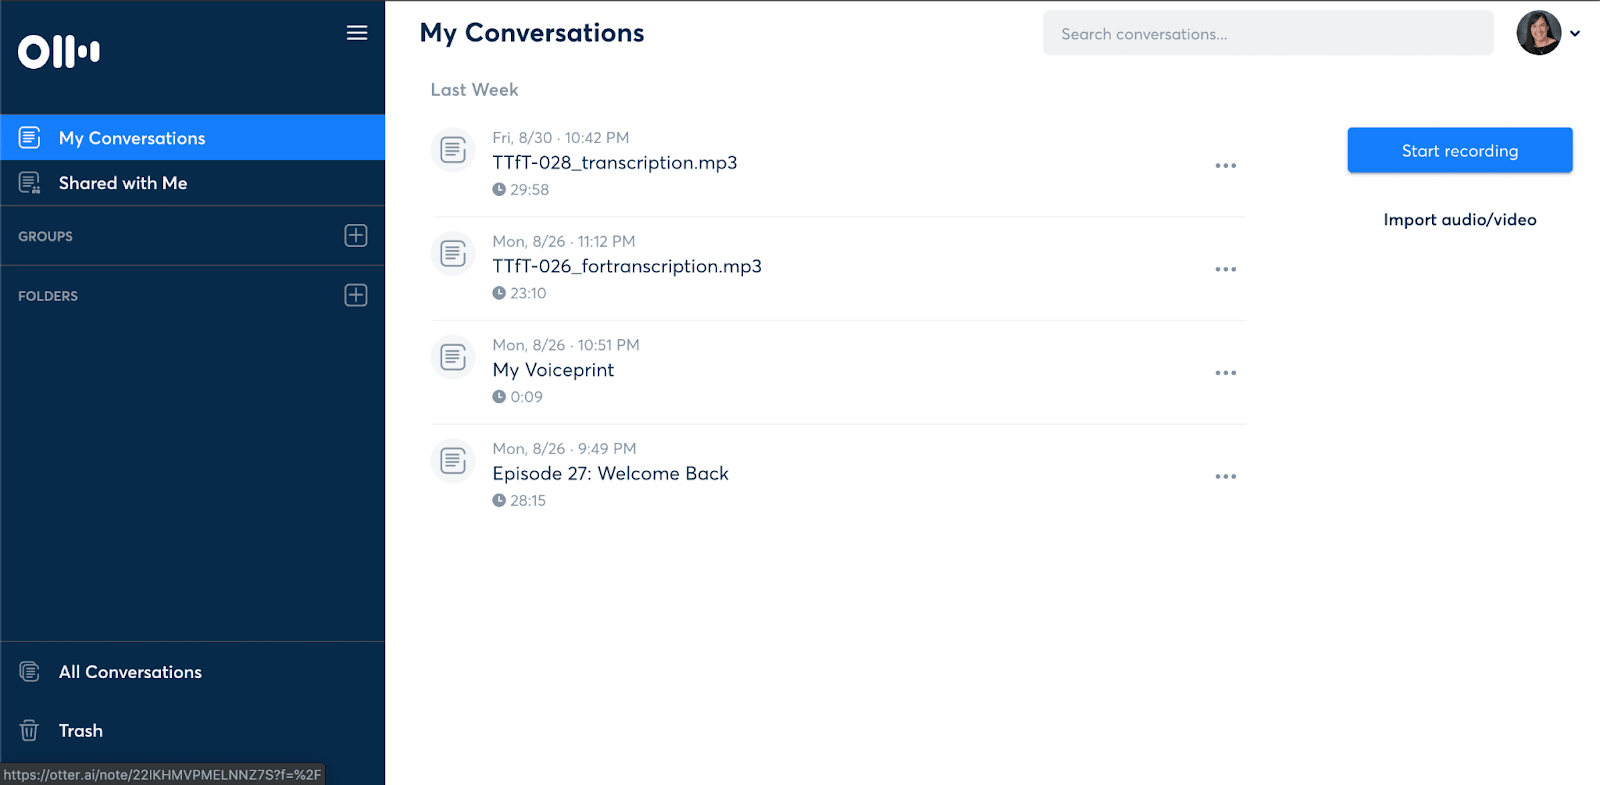Open options for Episode 27: Welcome Back
This screenshot has height=785, width=1600.
(1226, 476)
